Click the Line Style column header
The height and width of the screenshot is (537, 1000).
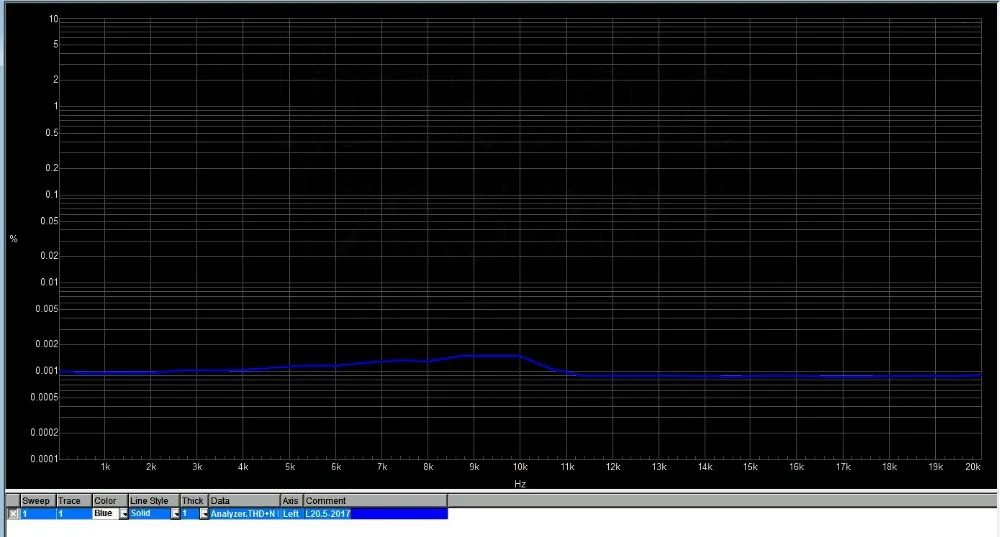tap(154, 501)
